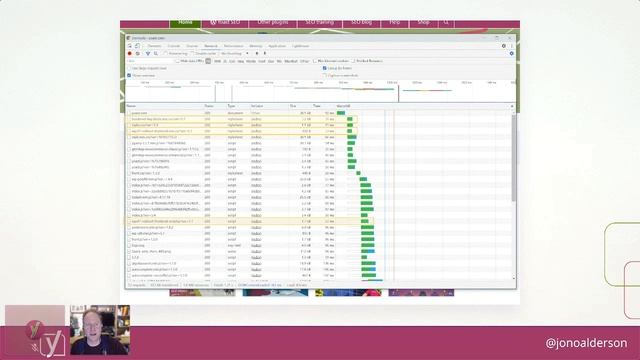Switch to the Memory tab
The image size is (640, 360).
pos(256,46)
